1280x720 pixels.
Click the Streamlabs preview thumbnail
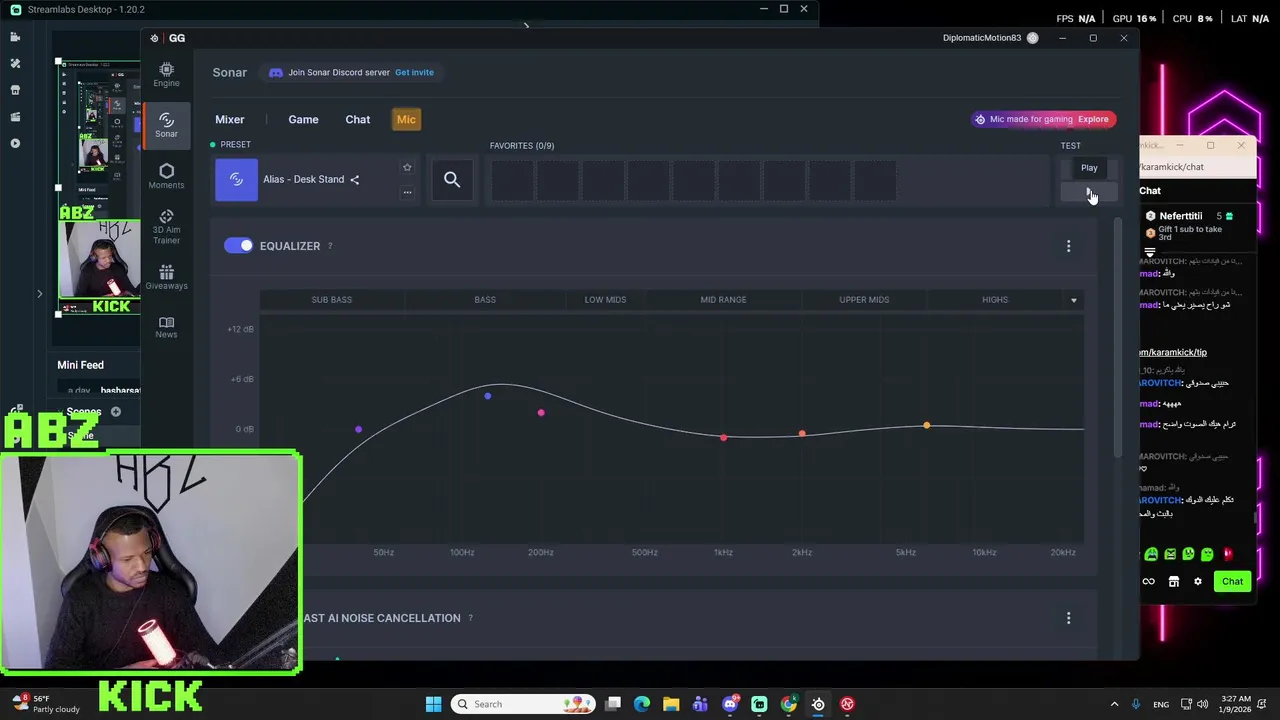coord(98,190)
